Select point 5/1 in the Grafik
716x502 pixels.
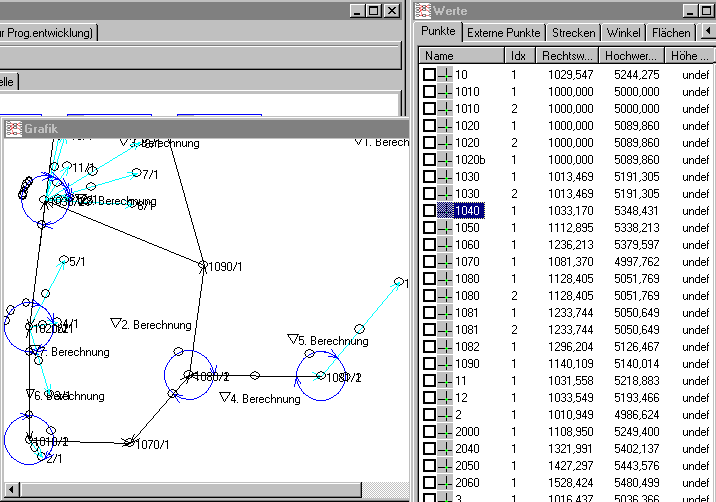(63, 259)
